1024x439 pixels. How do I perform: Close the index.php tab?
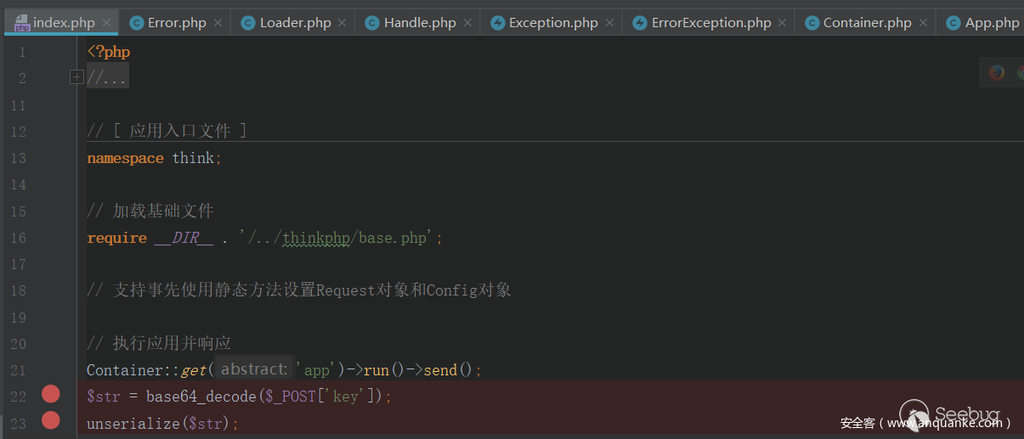tap(107, 22)
